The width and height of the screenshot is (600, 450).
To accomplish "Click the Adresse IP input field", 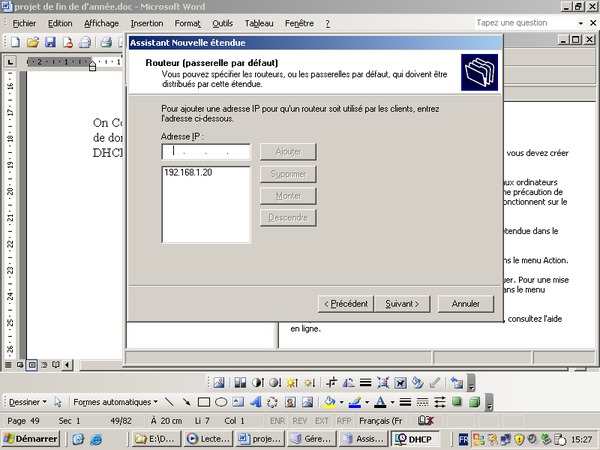I will click(206, 152).
